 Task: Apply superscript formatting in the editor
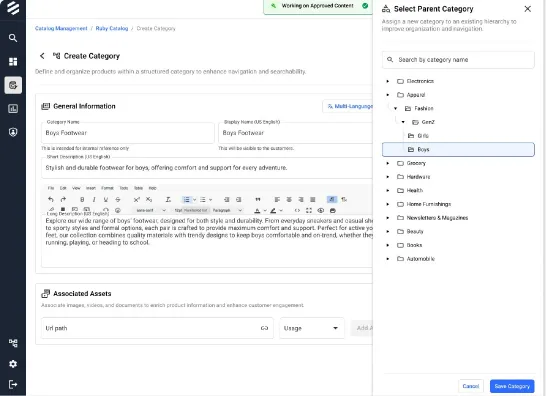[x=136, y=200]
